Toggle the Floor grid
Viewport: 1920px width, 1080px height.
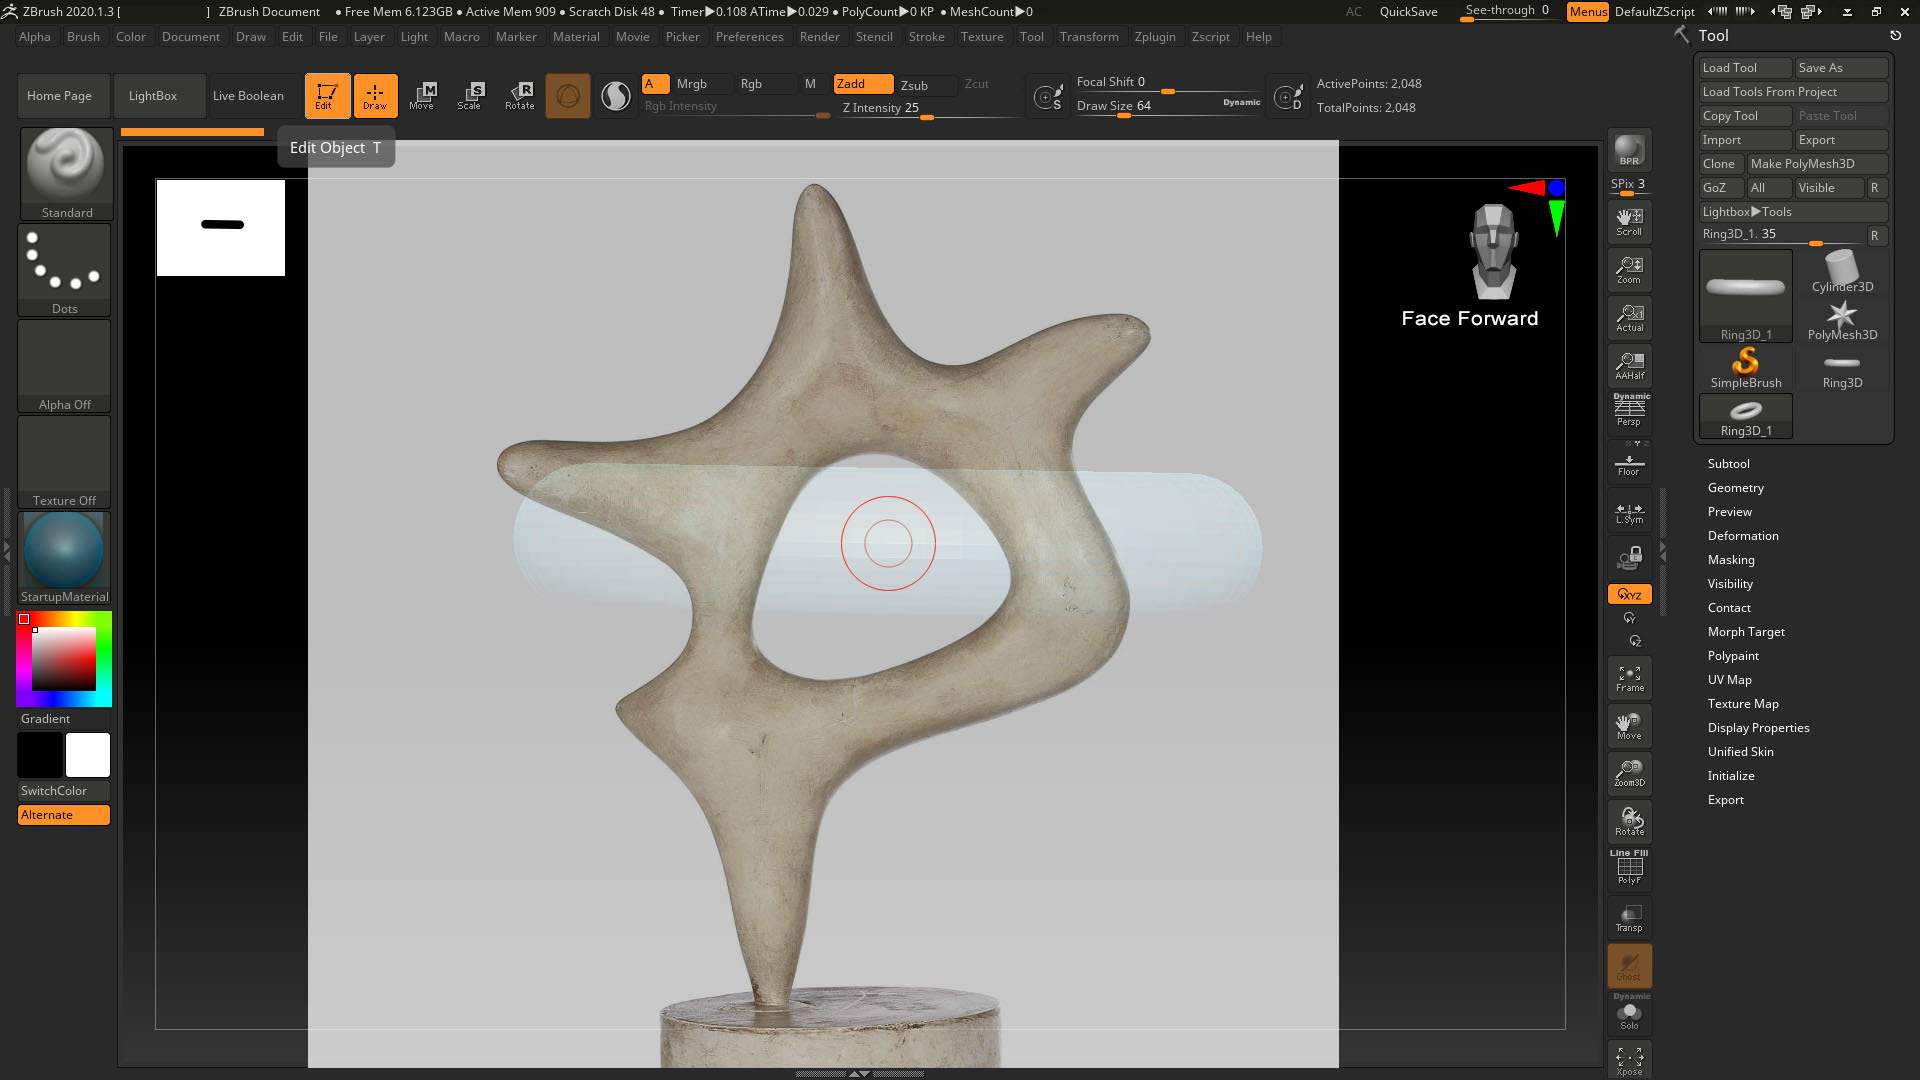point(1629,462)
